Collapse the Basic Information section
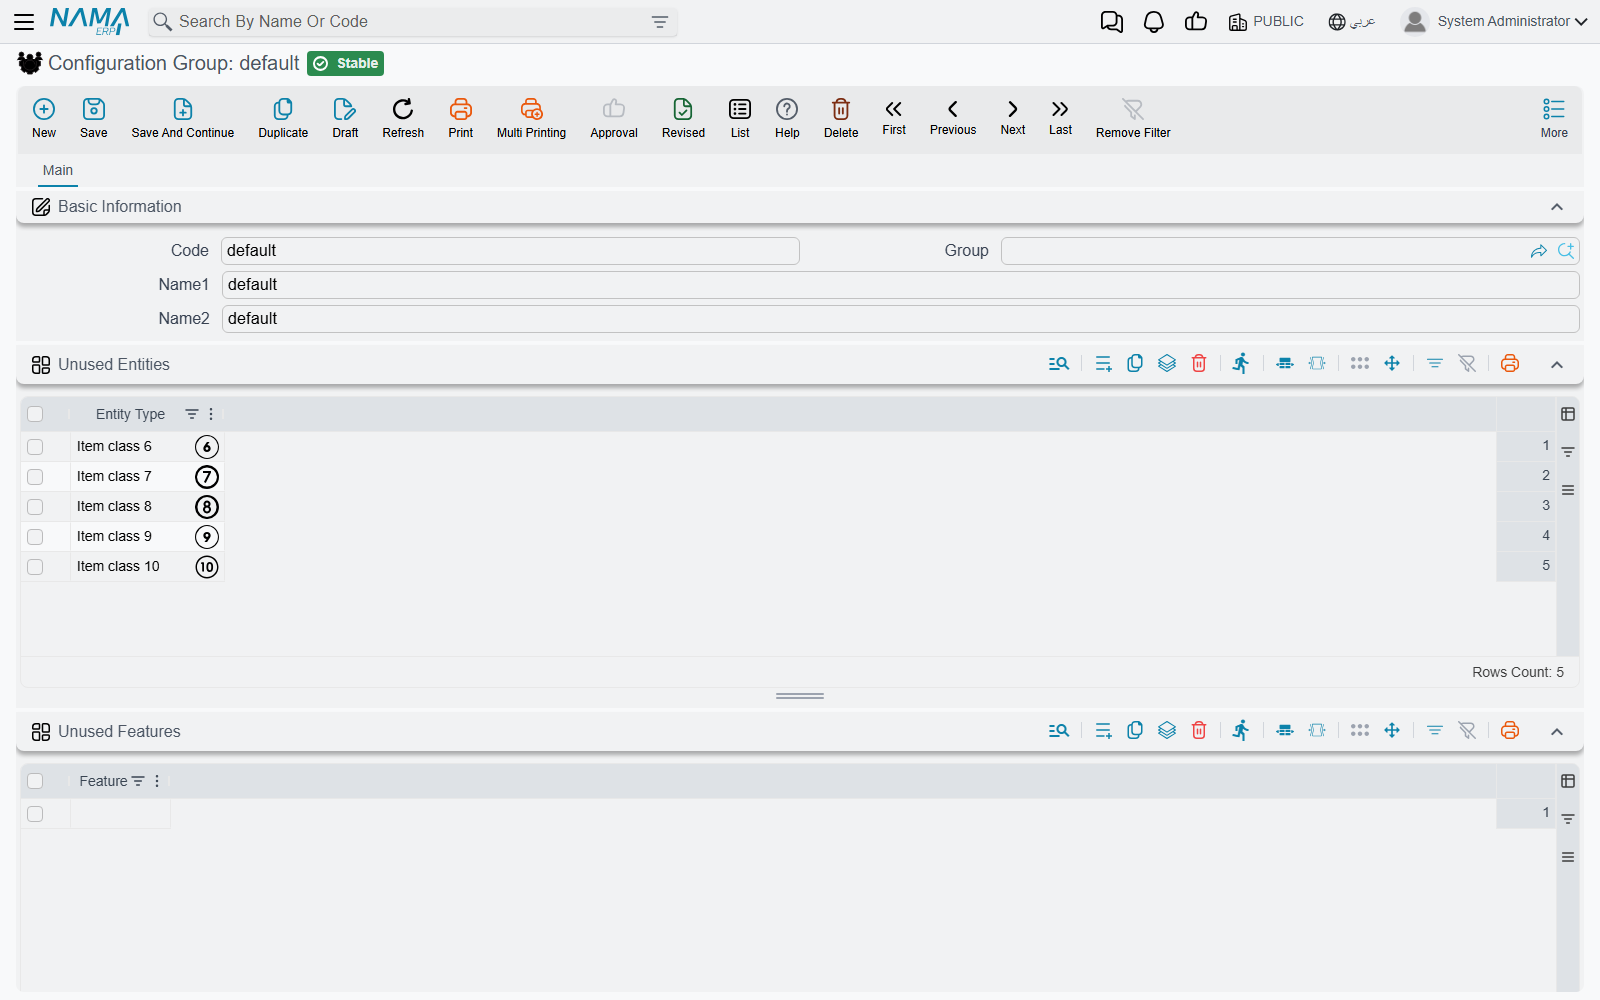 pos(1557,207)
